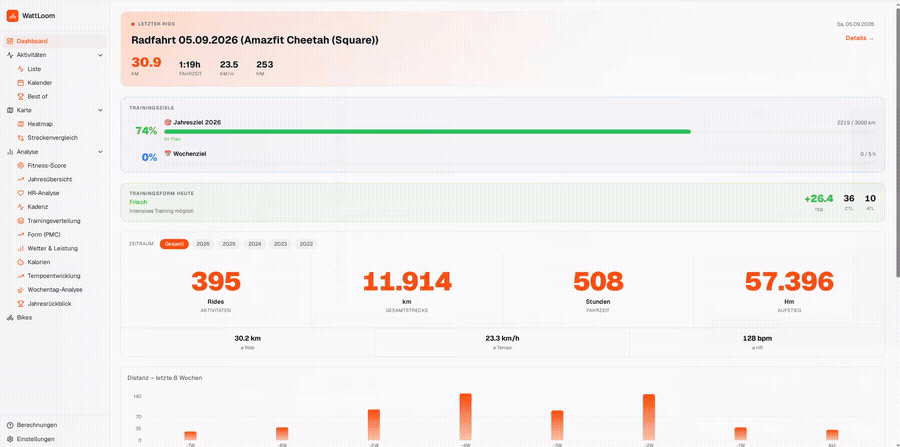900x447 pixels.
Task: Click the 57.396 Hm ascent value
Action: pos(789,281)
